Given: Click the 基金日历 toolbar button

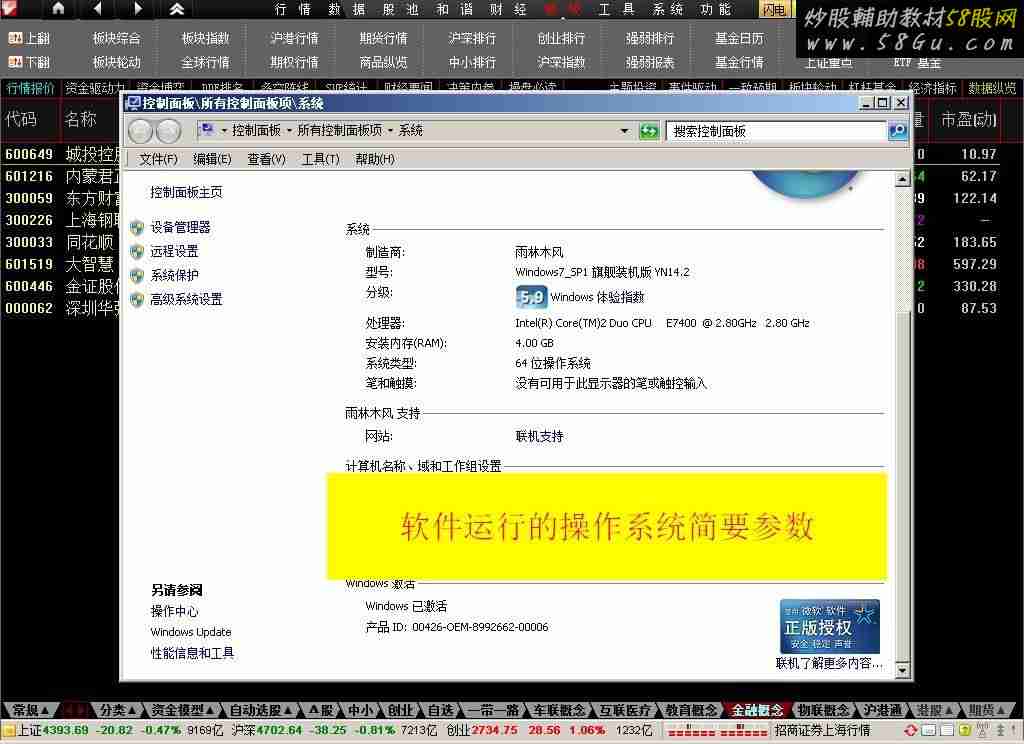Looking at the screenshot, I should tap(739, 39).
